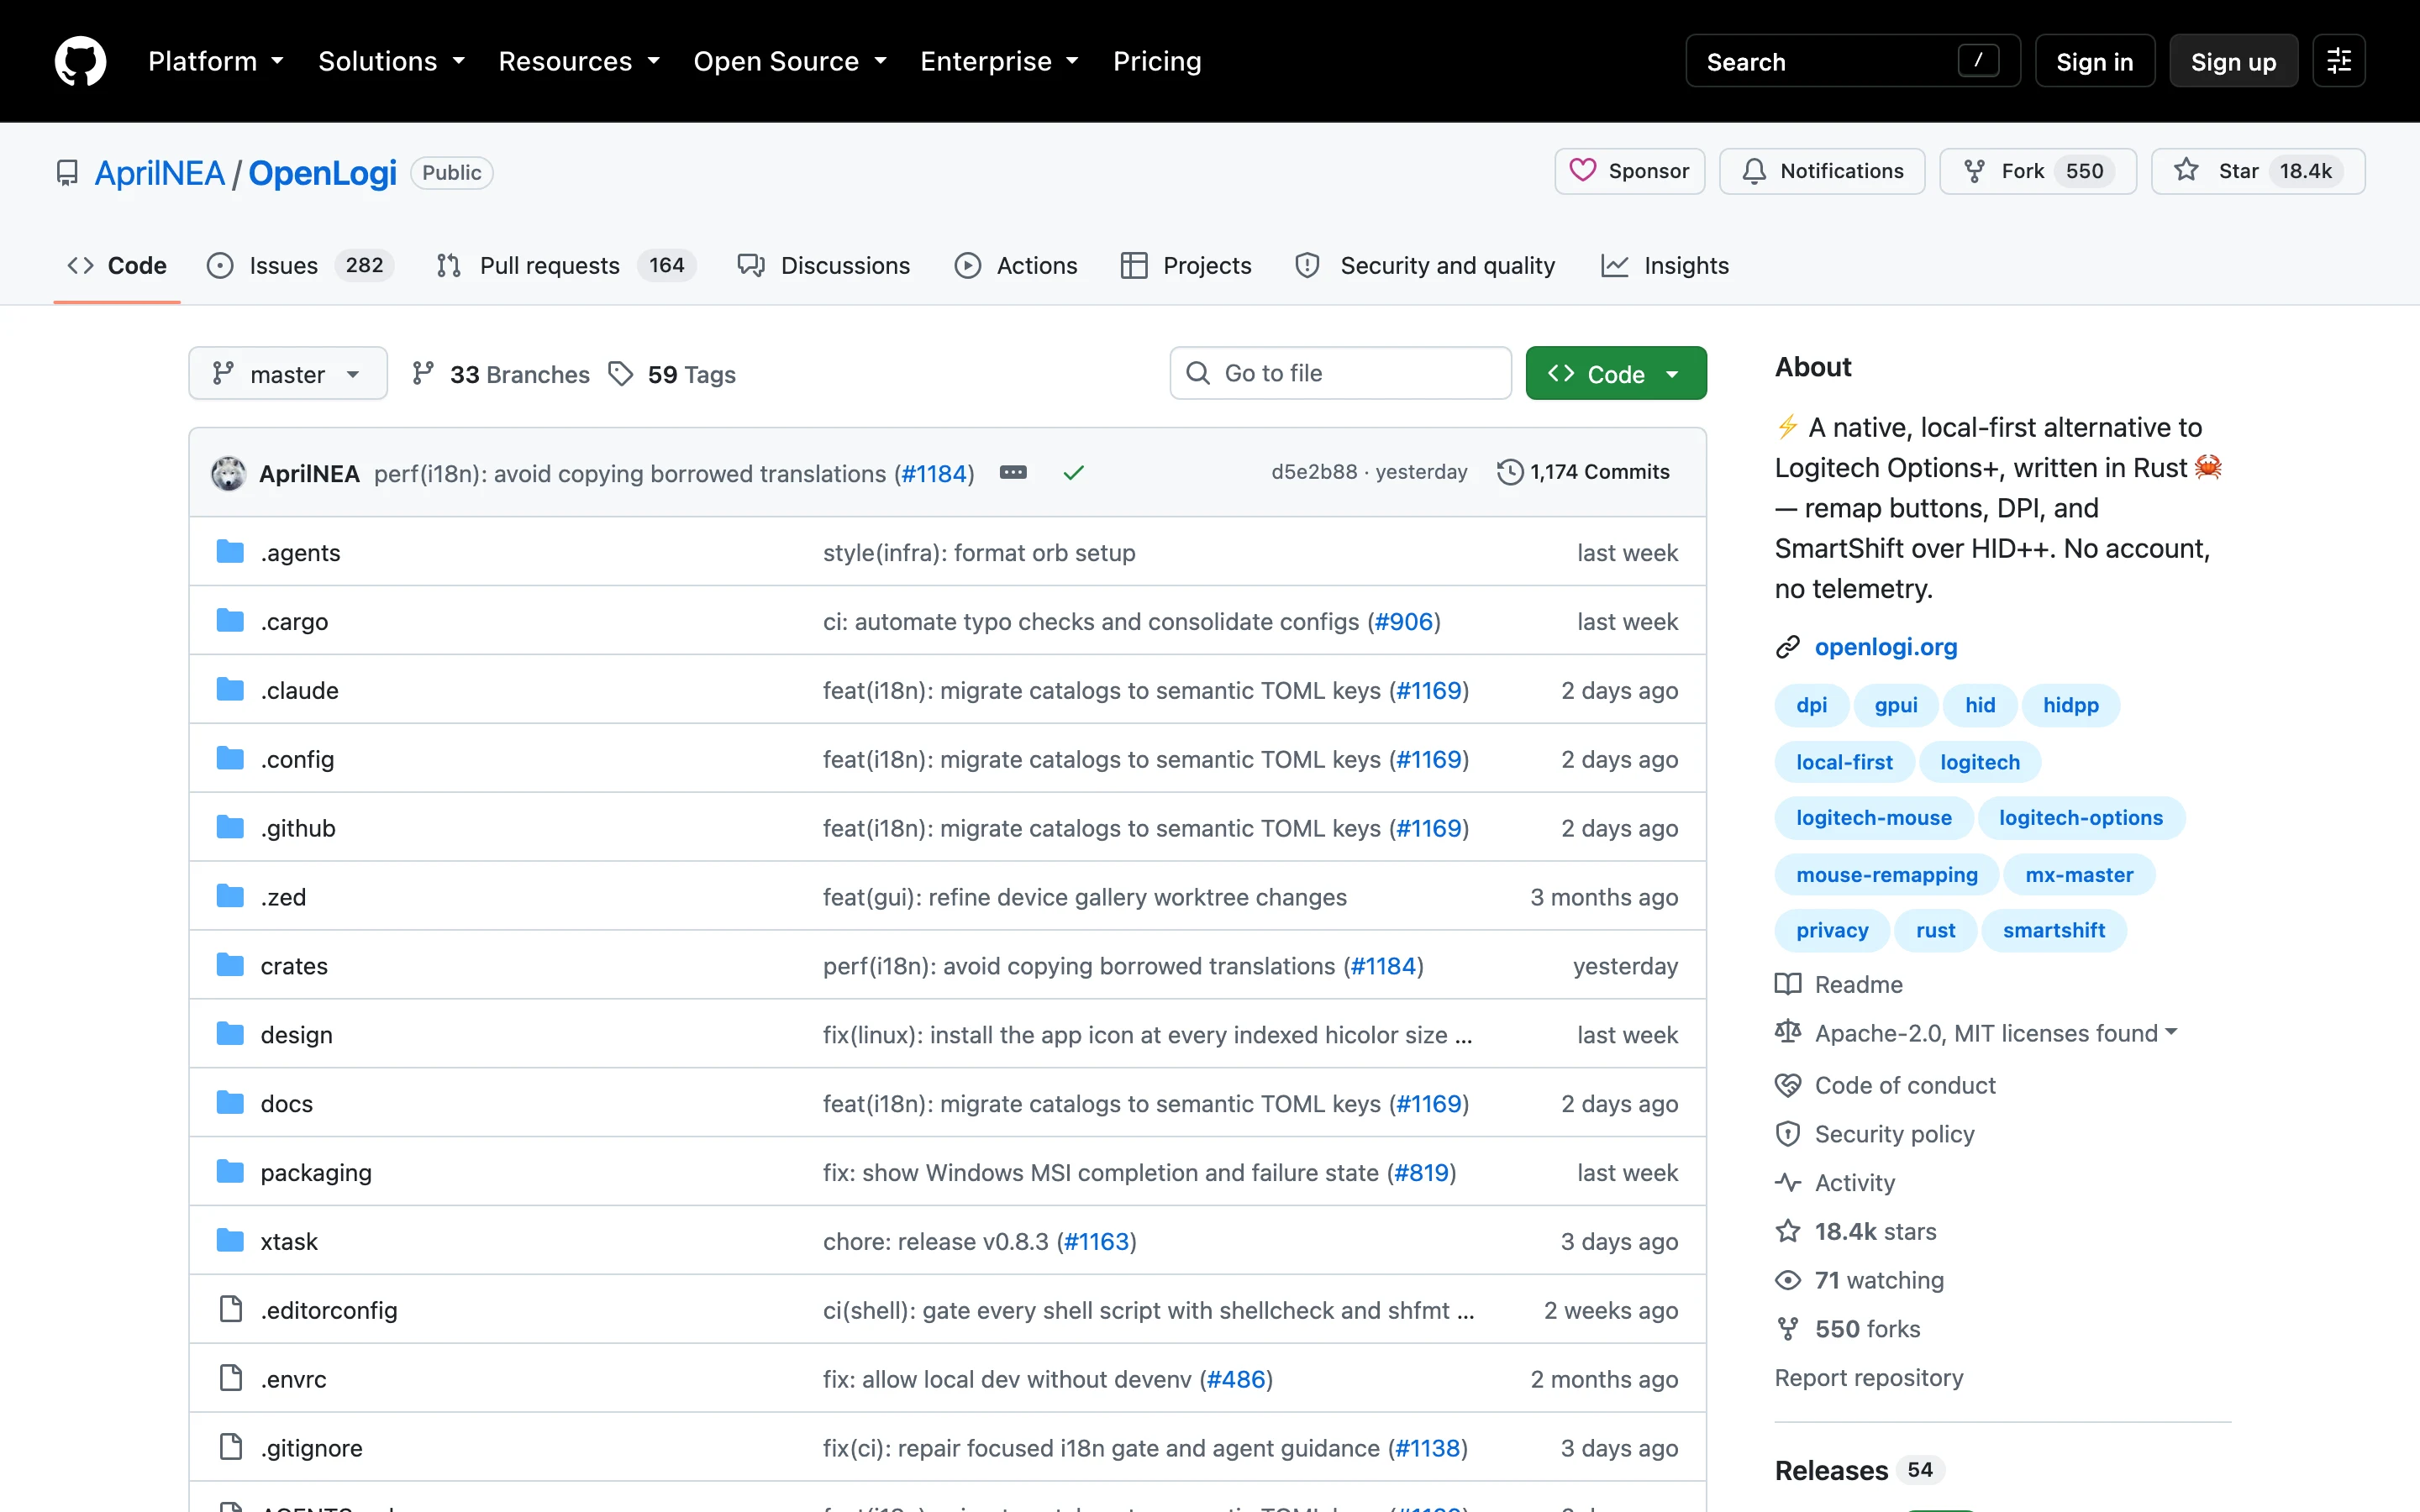
Task: Star the OpenLogi repository
Action: pos(2257,171)
